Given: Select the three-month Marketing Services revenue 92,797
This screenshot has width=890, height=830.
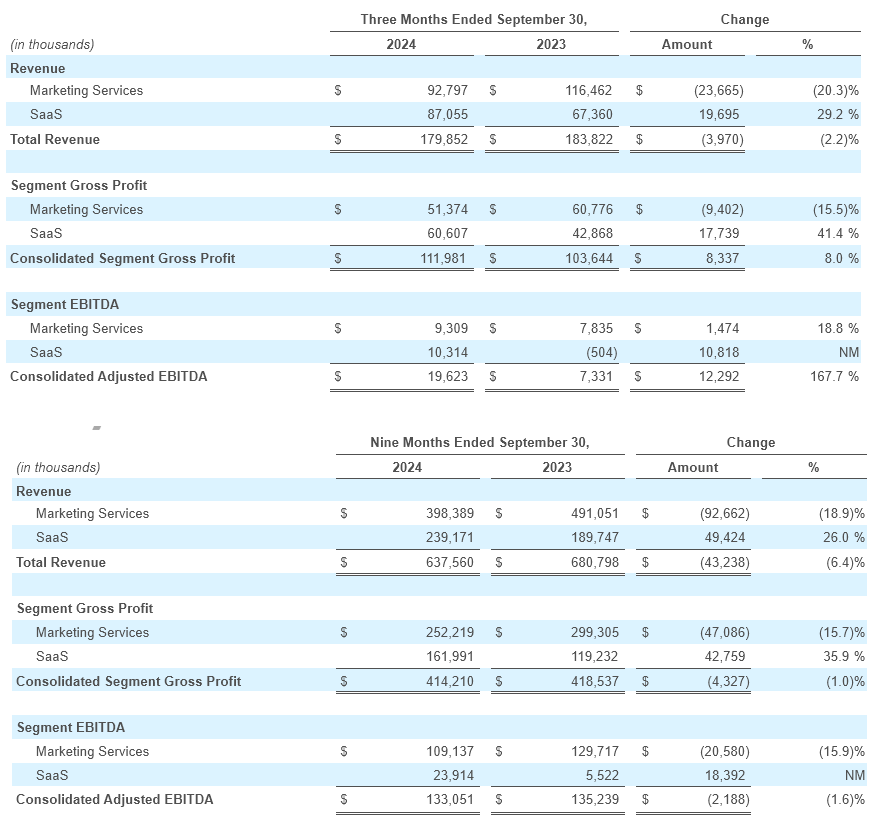Looking at the screenshot, I should coord(447,91).
